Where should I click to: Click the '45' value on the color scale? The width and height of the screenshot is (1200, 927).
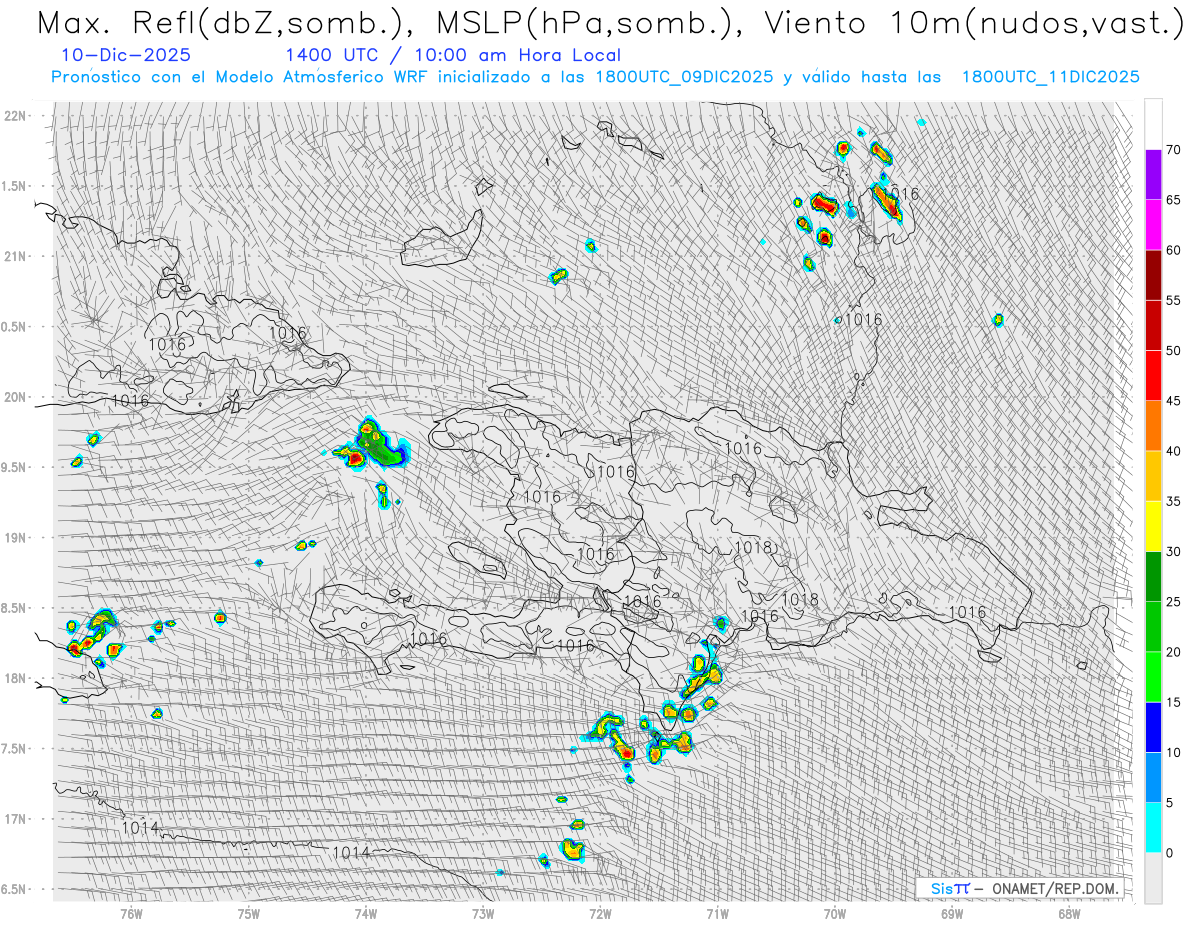point(1173,401)
